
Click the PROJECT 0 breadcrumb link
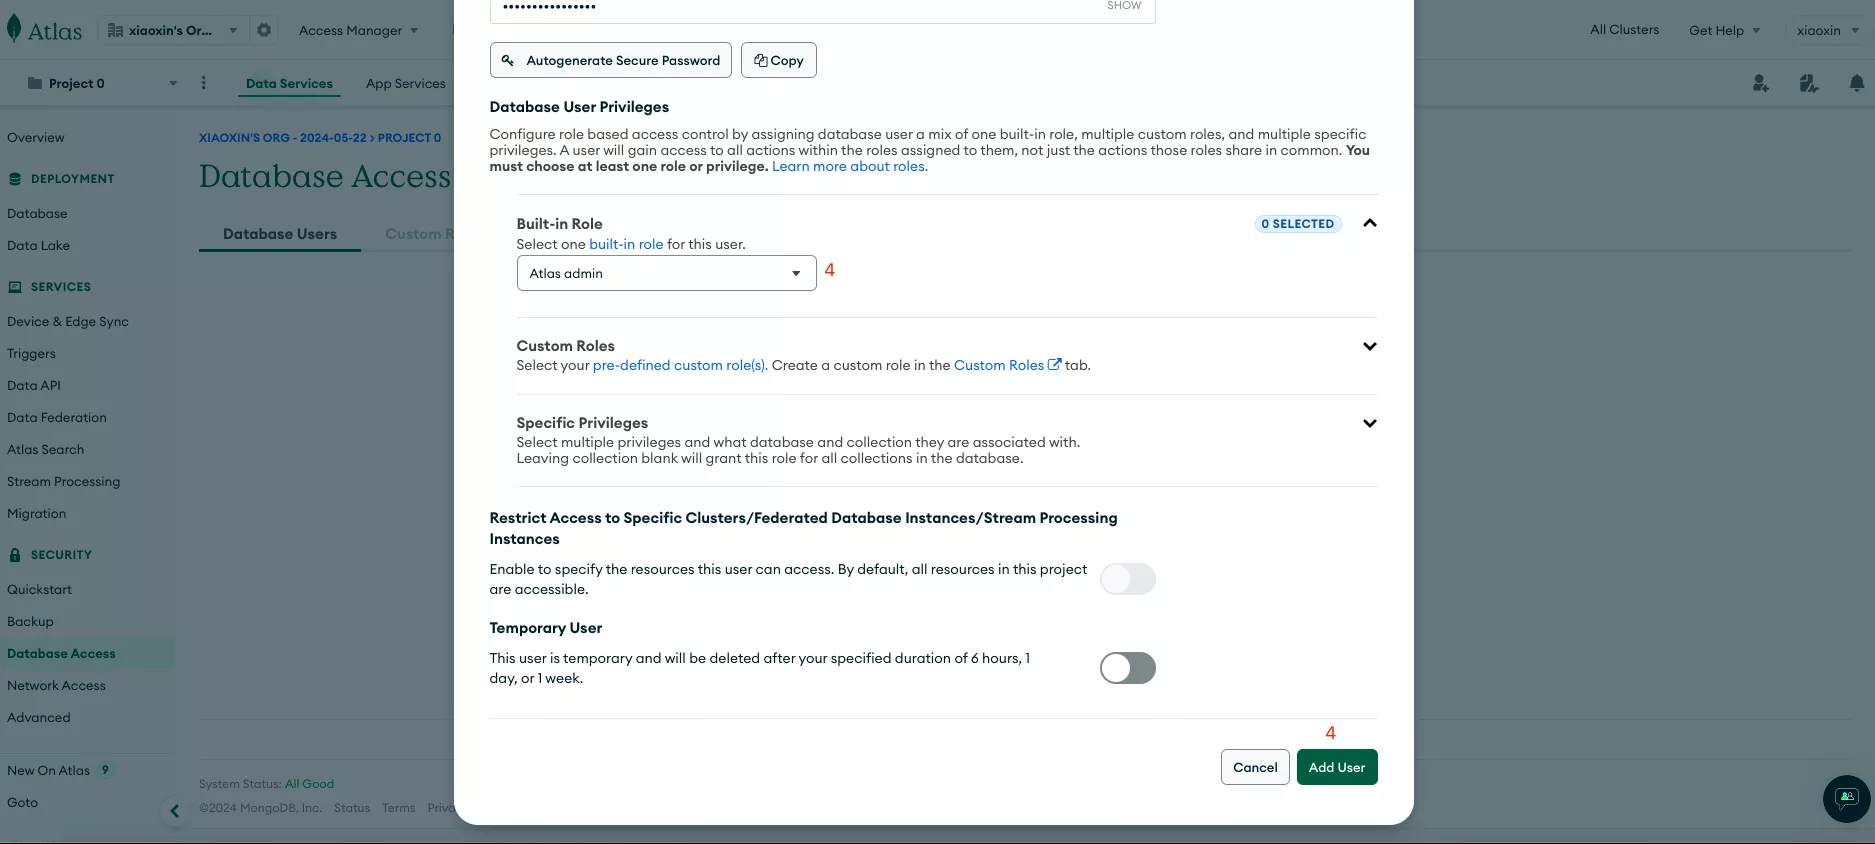point(409,138)
